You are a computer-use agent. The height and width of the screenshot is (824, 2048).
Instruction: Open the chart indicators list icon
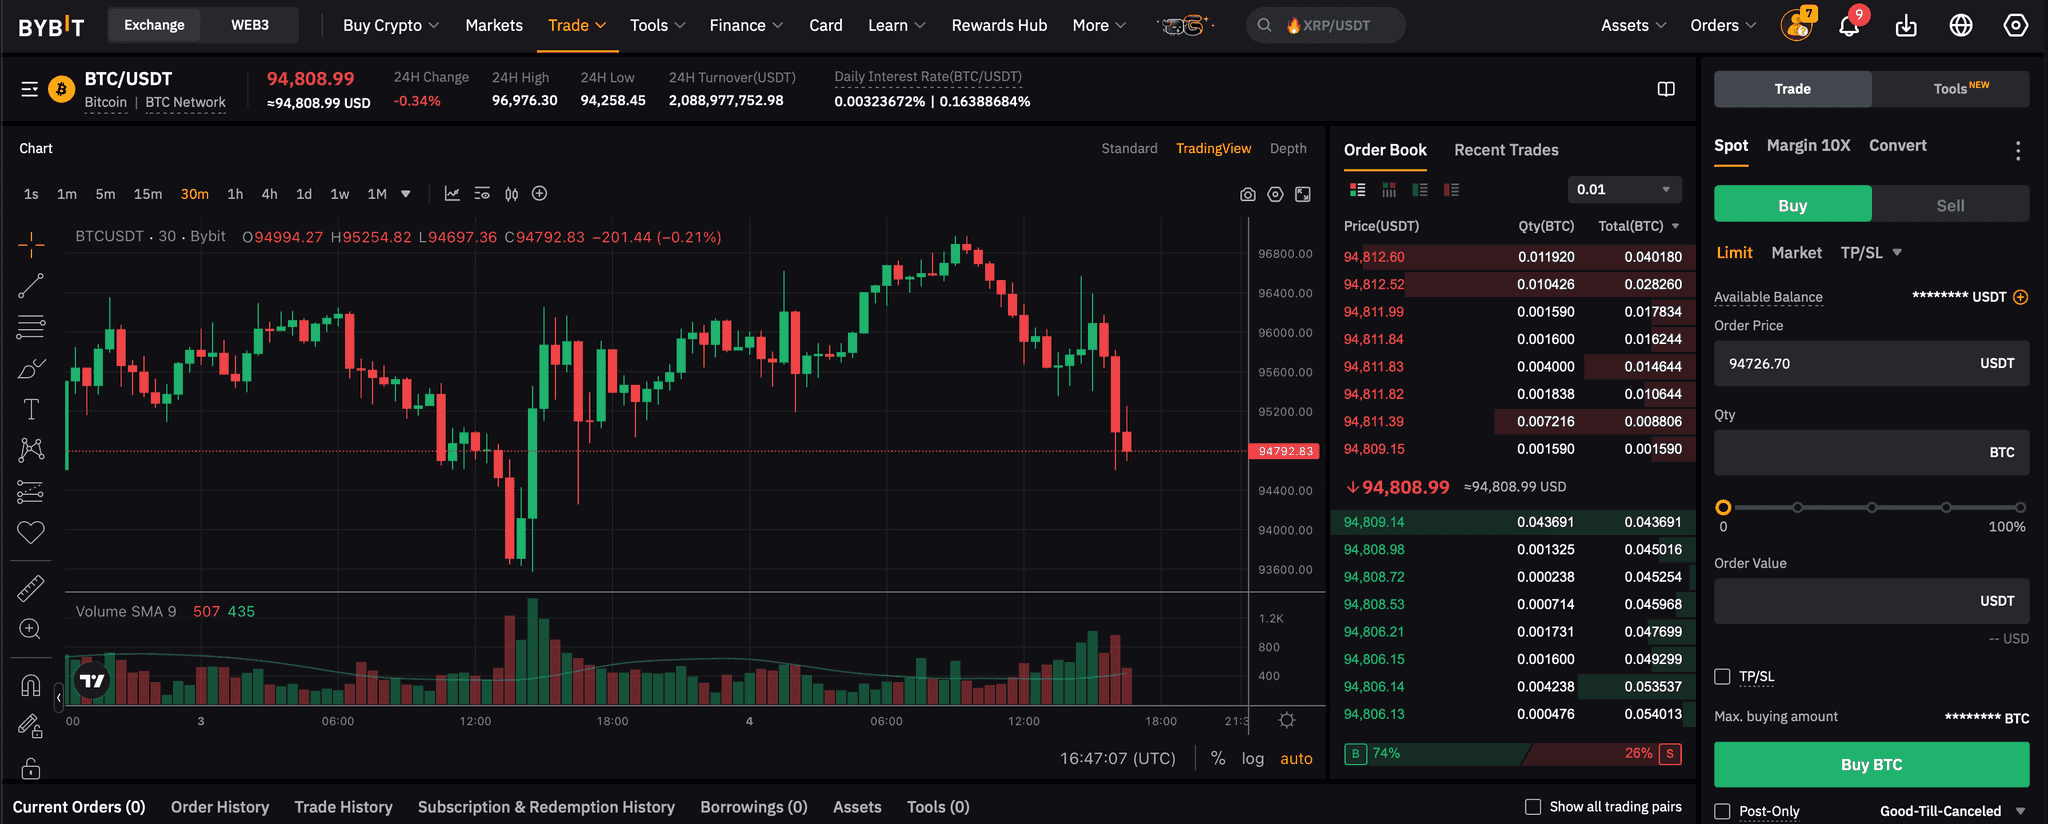pos(482,194)
